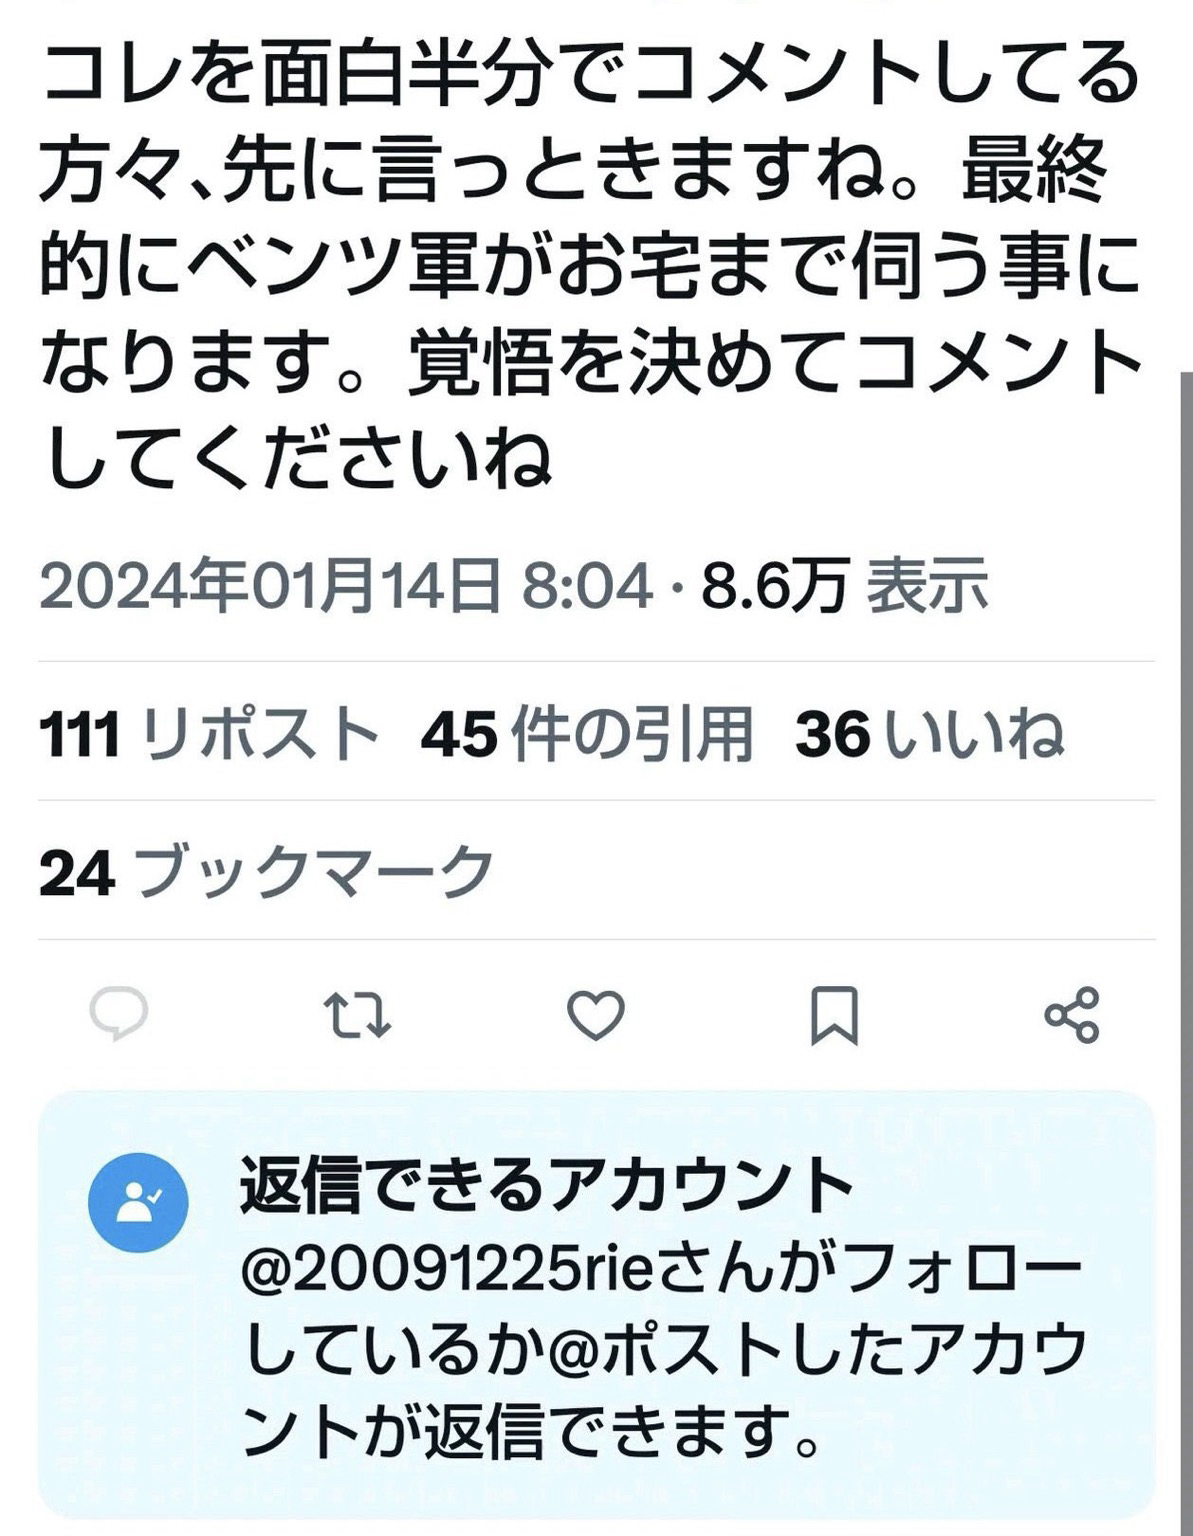Tap the light blue reply-restriction info box
The height and width of the screenshot is (1536, 1193).
click(x=597, y=1304)
